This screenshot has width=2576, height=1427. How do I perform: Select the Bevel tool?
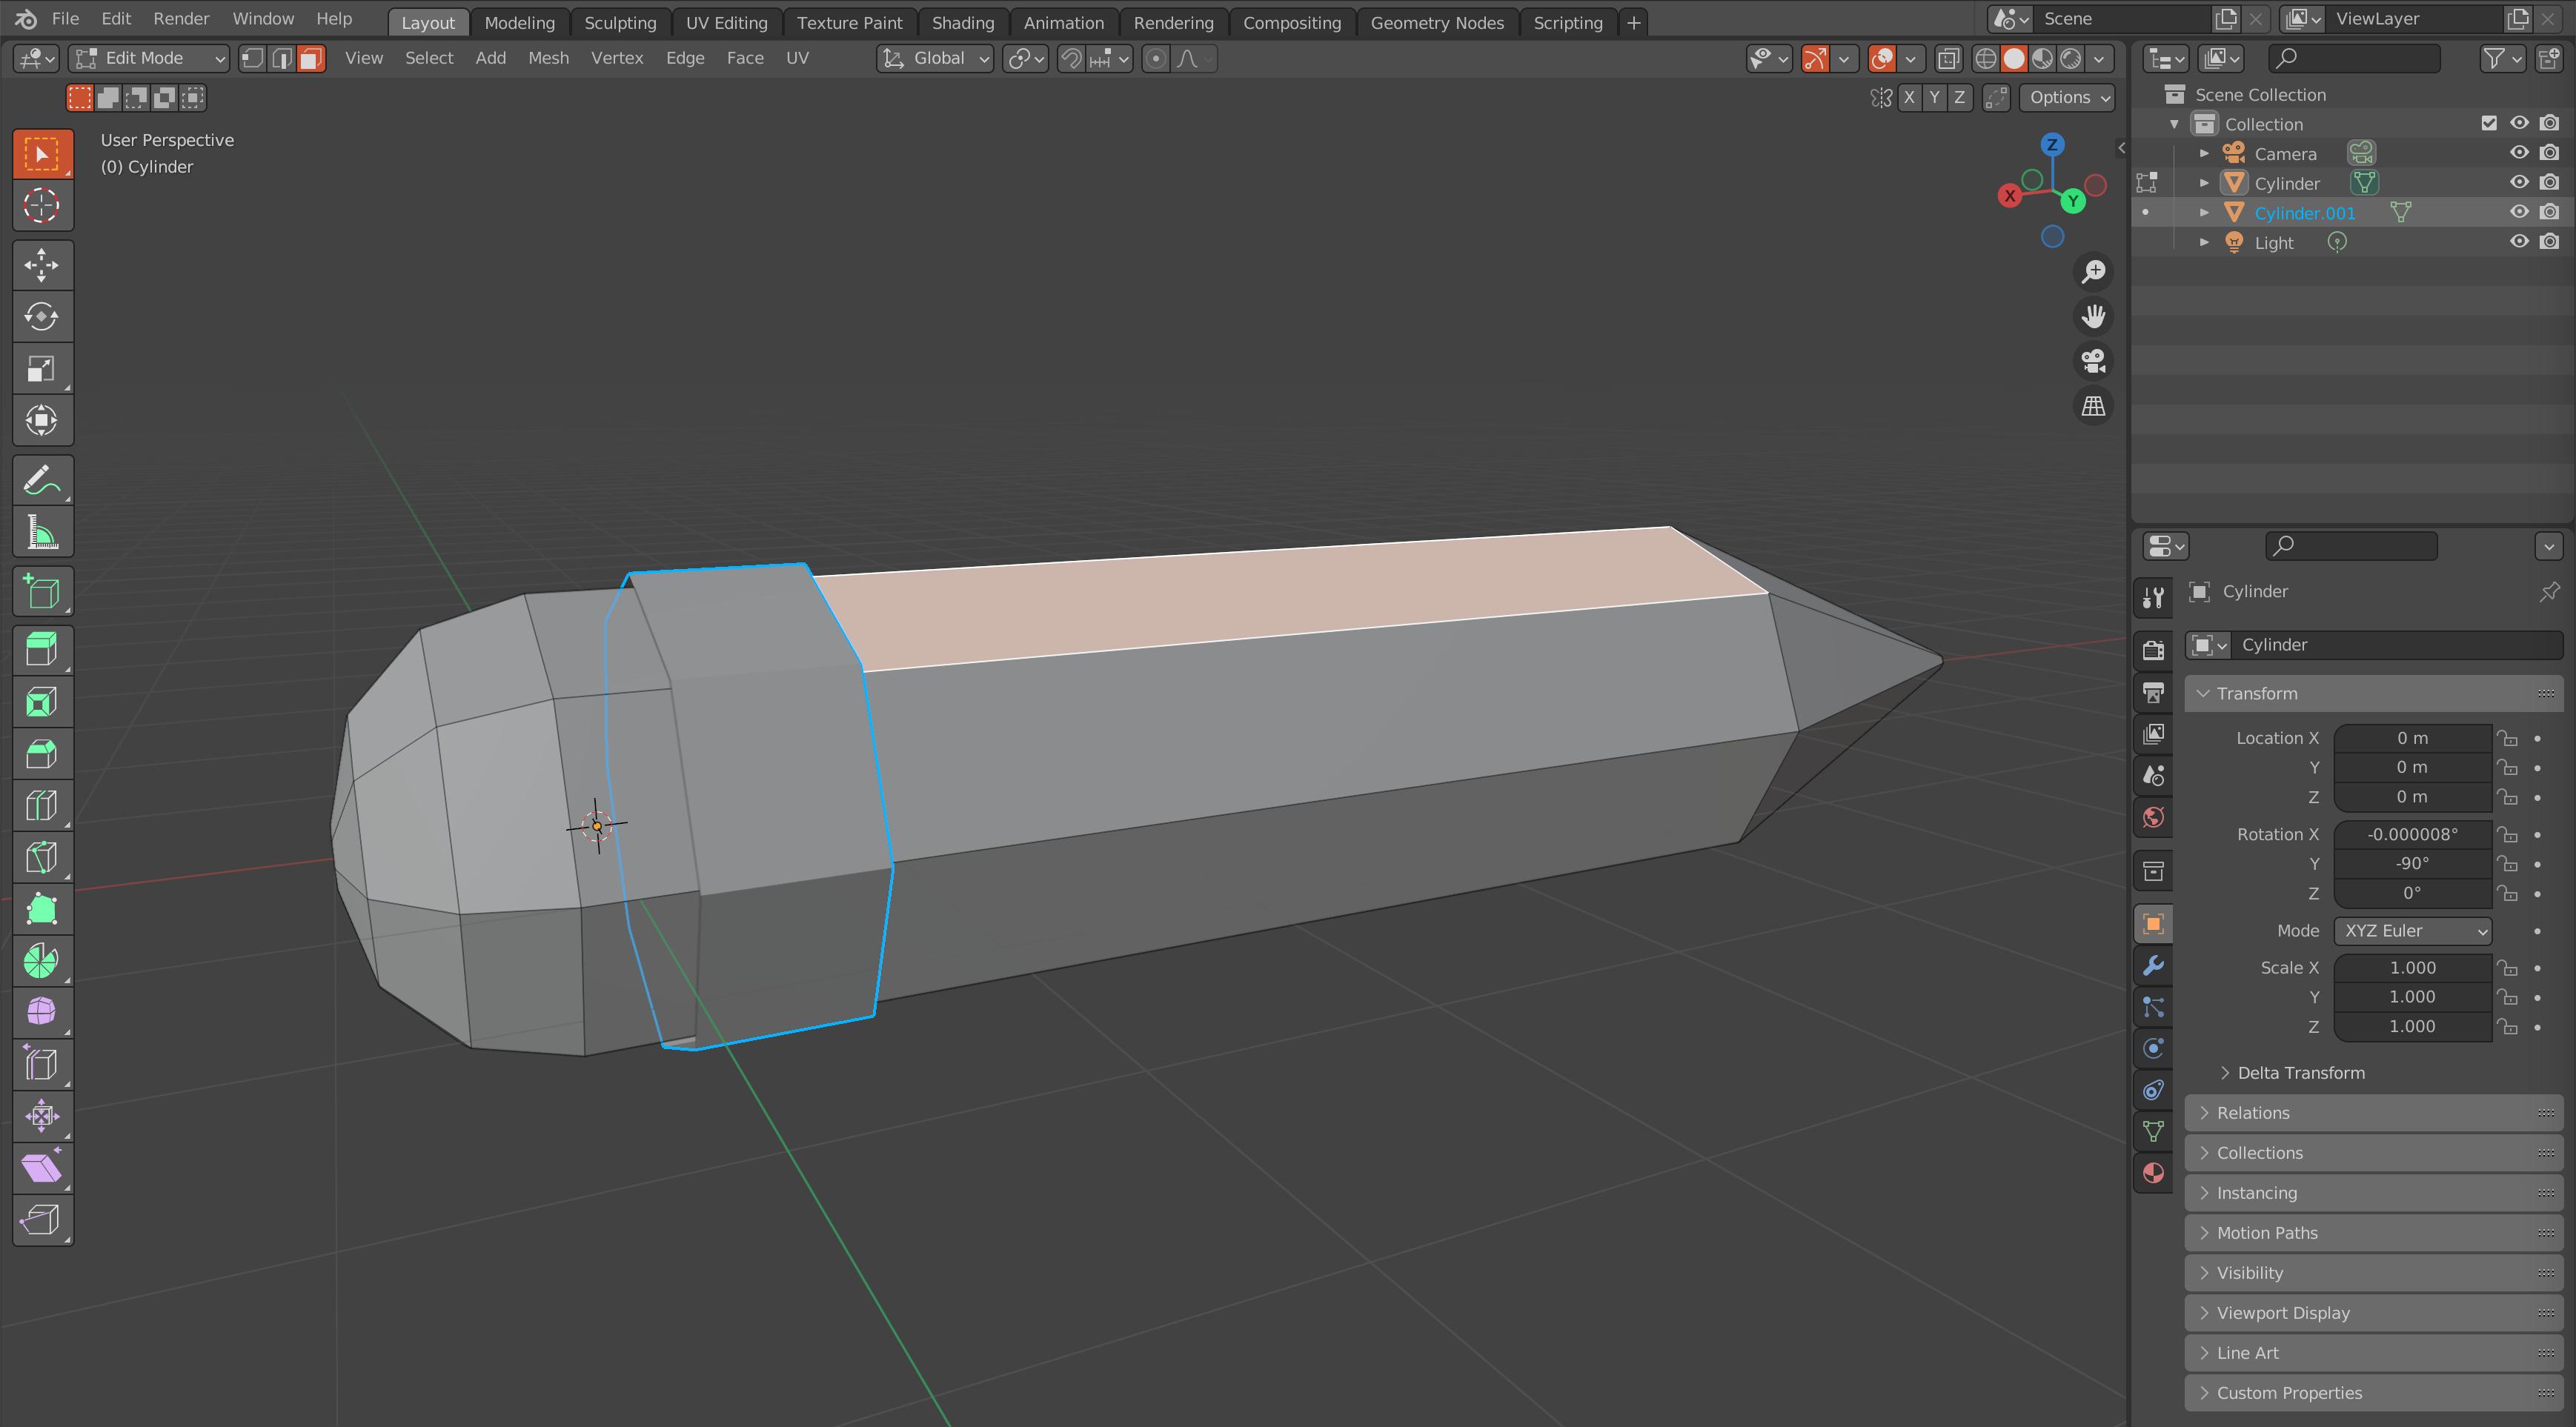click(x=42, y=753)
